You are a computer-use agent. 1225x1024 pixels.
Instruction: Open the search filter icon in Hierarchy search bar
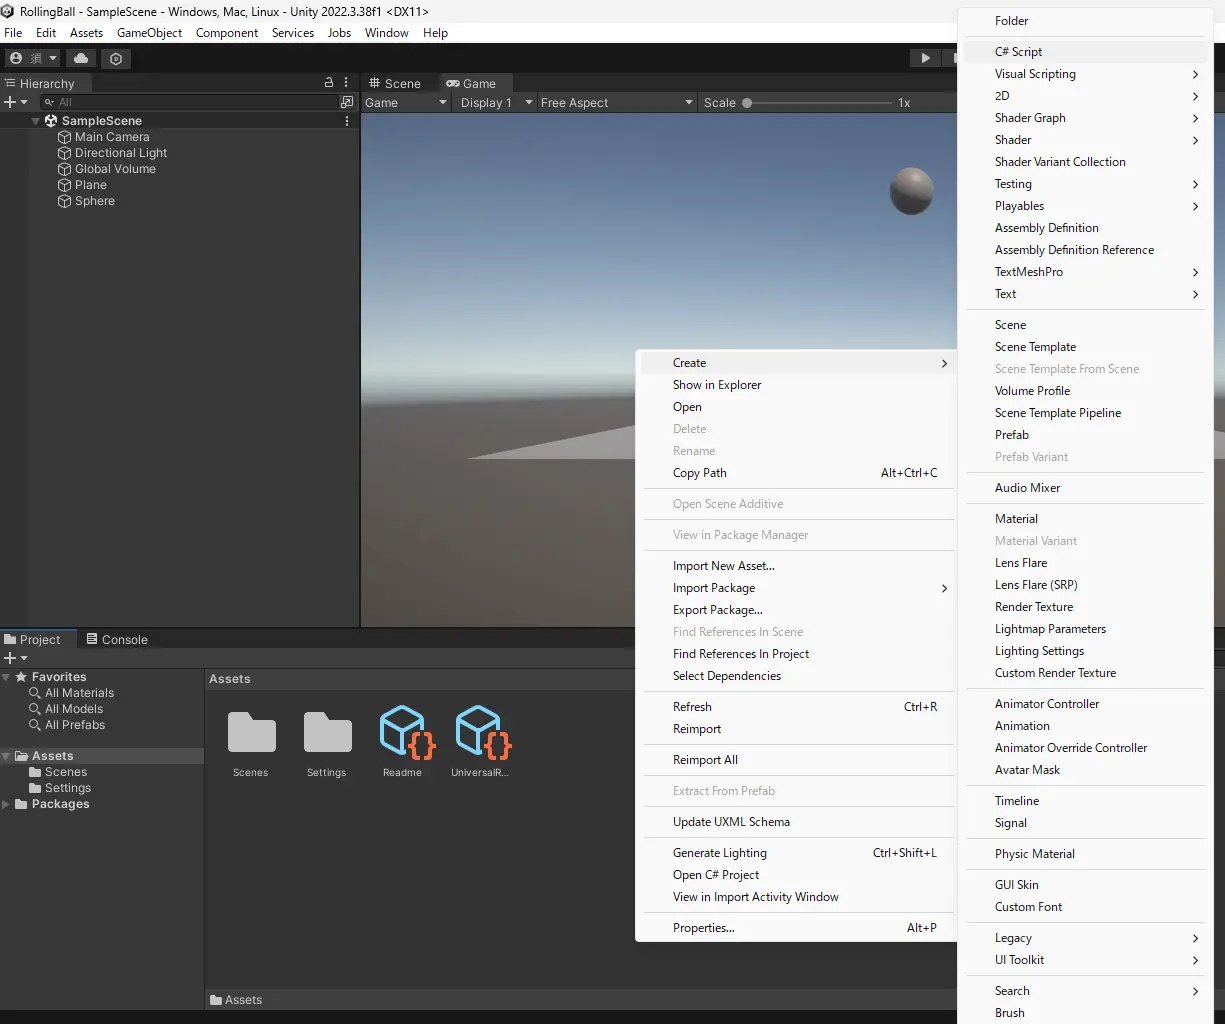tap(47, 101)
